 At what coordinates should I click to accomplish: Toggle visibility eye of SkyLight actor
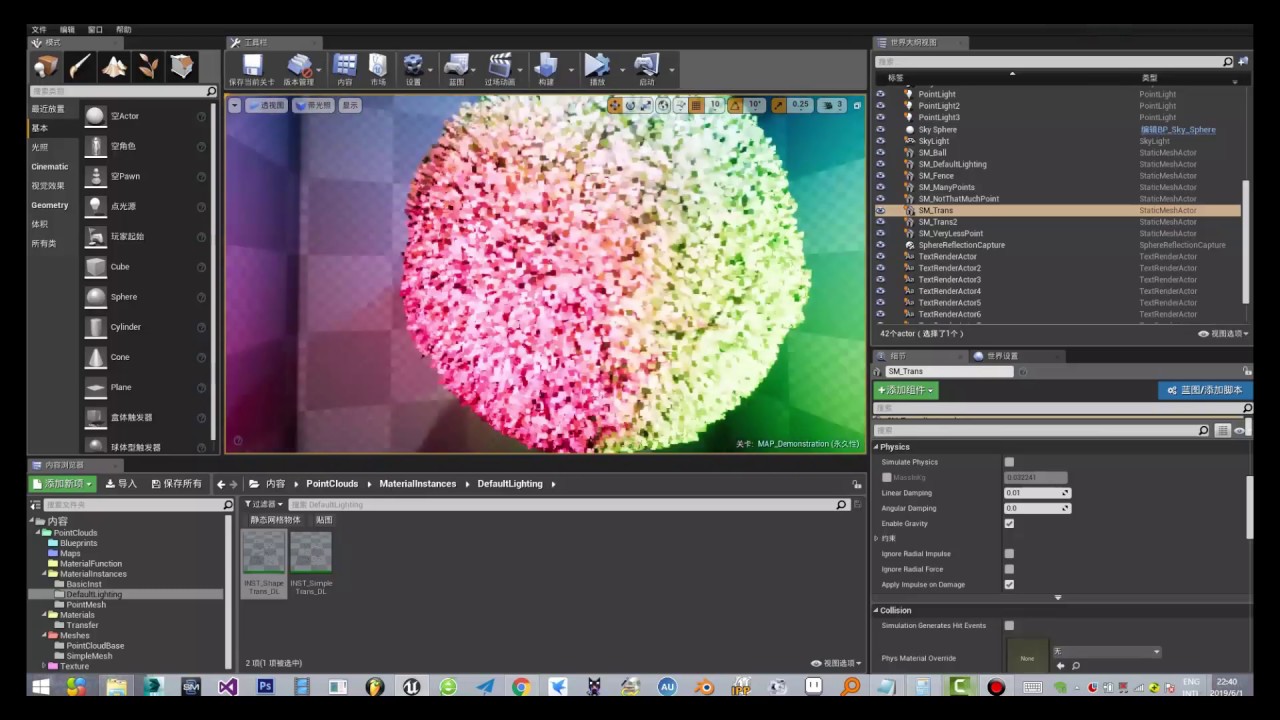pos(881,141)
